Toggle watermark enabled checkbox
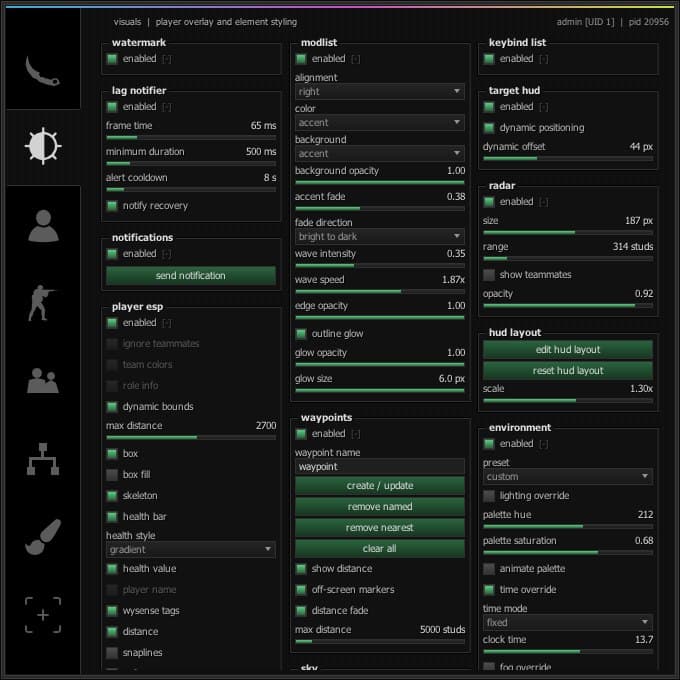Screen dimensions: 680x680 (x=112, y=59)
